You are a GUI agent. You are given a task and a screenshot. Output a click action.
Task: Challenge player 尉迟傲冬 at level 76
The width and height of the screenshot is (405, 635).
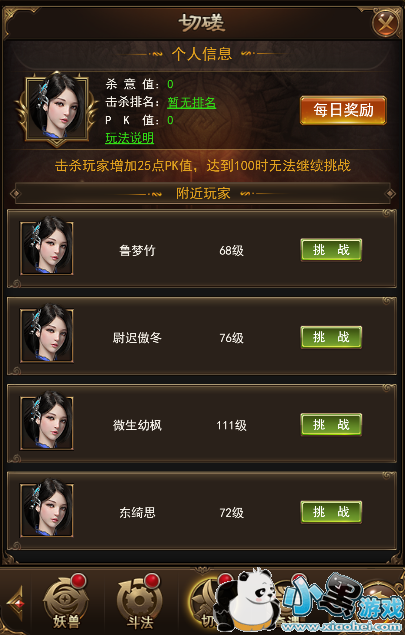pyautogui.click(x=331, y=337)
